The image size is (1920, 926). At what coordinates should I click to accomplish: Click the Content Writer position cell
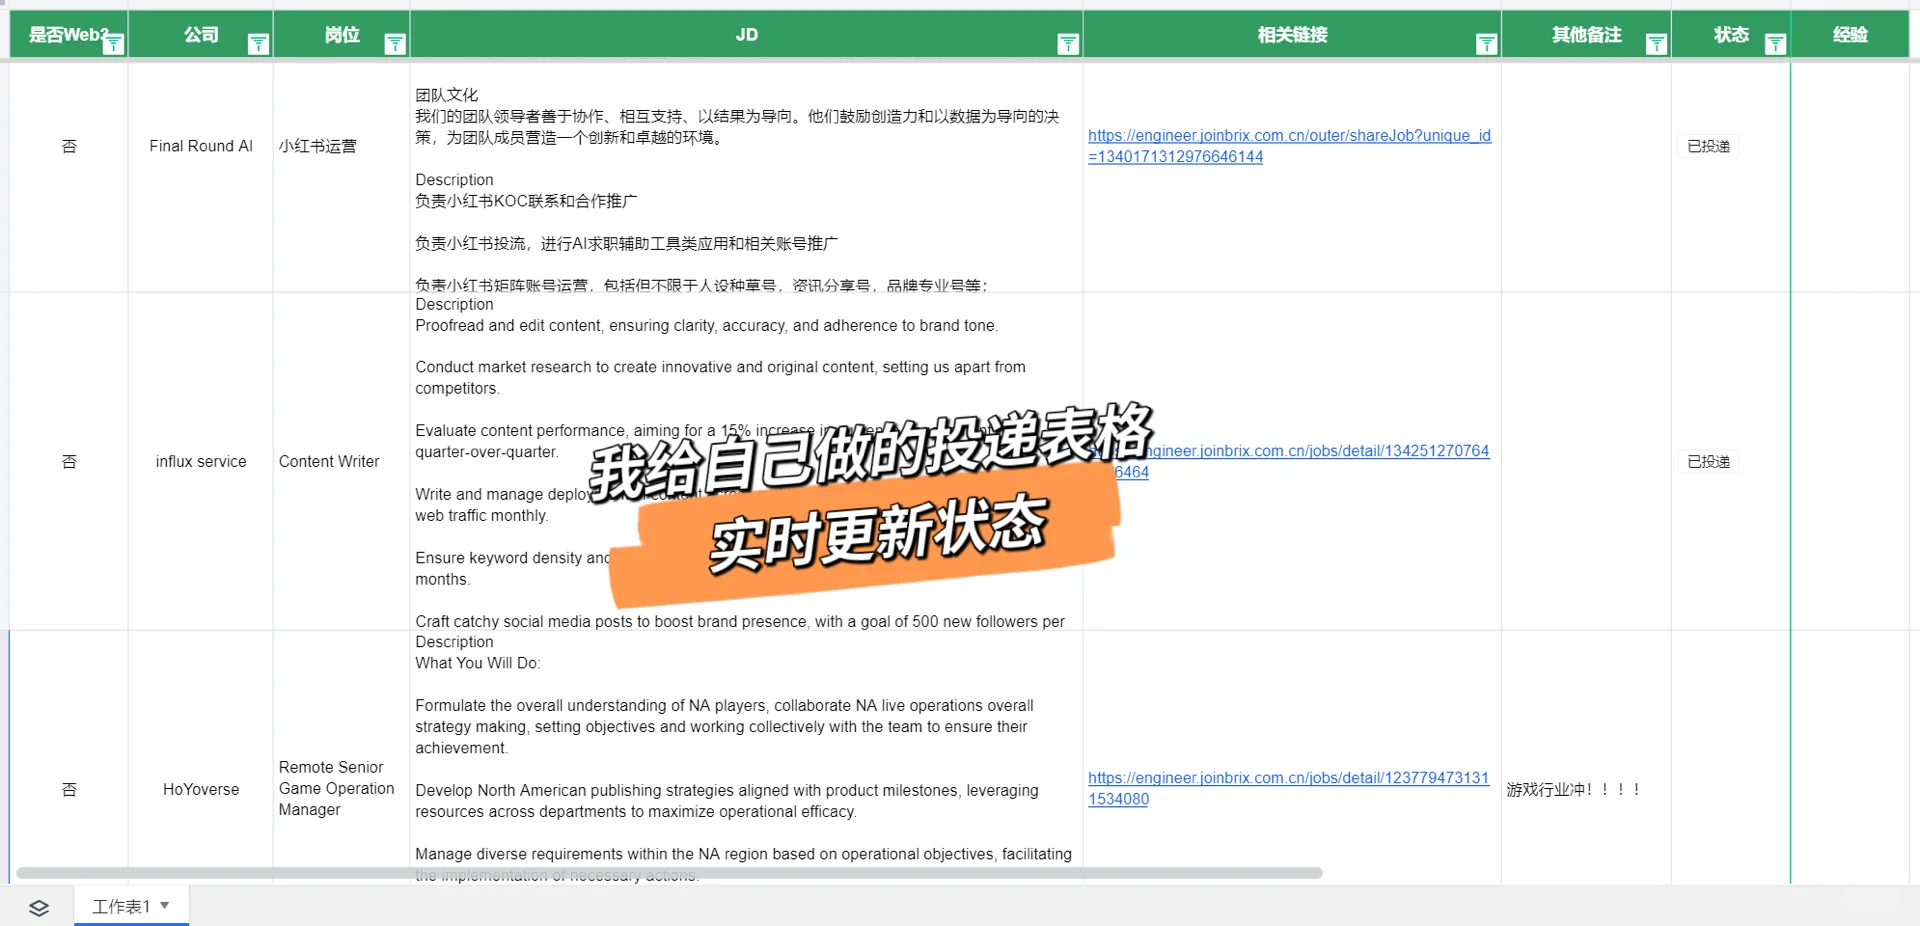330,462
